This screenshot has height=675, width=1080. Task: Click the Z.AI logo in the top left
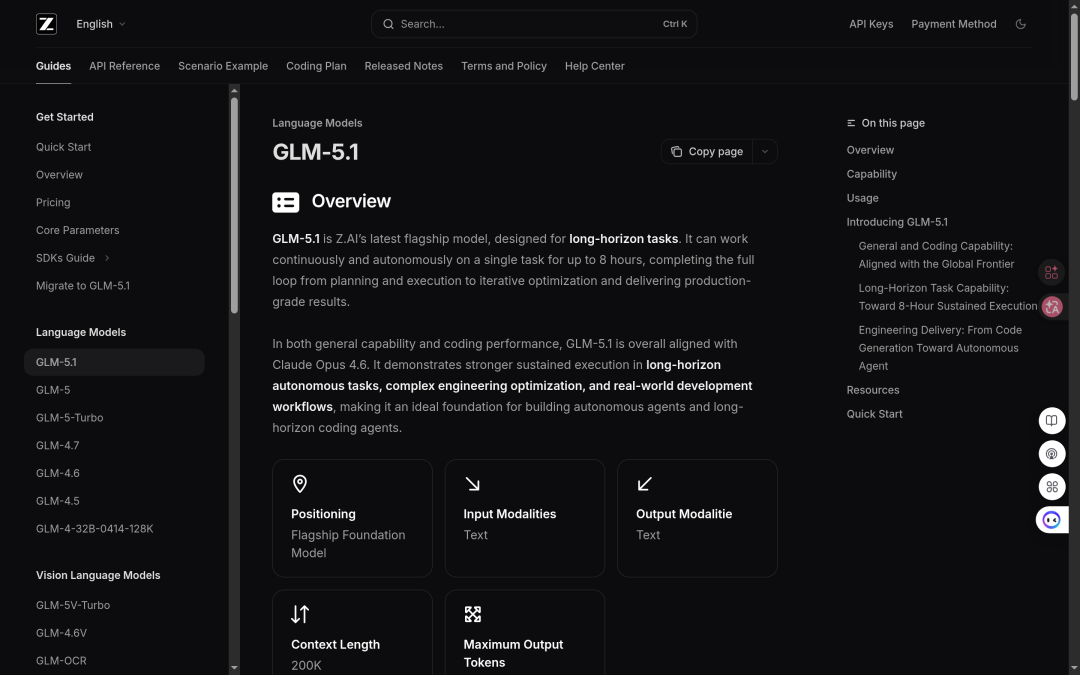click(x=46, y=23)
